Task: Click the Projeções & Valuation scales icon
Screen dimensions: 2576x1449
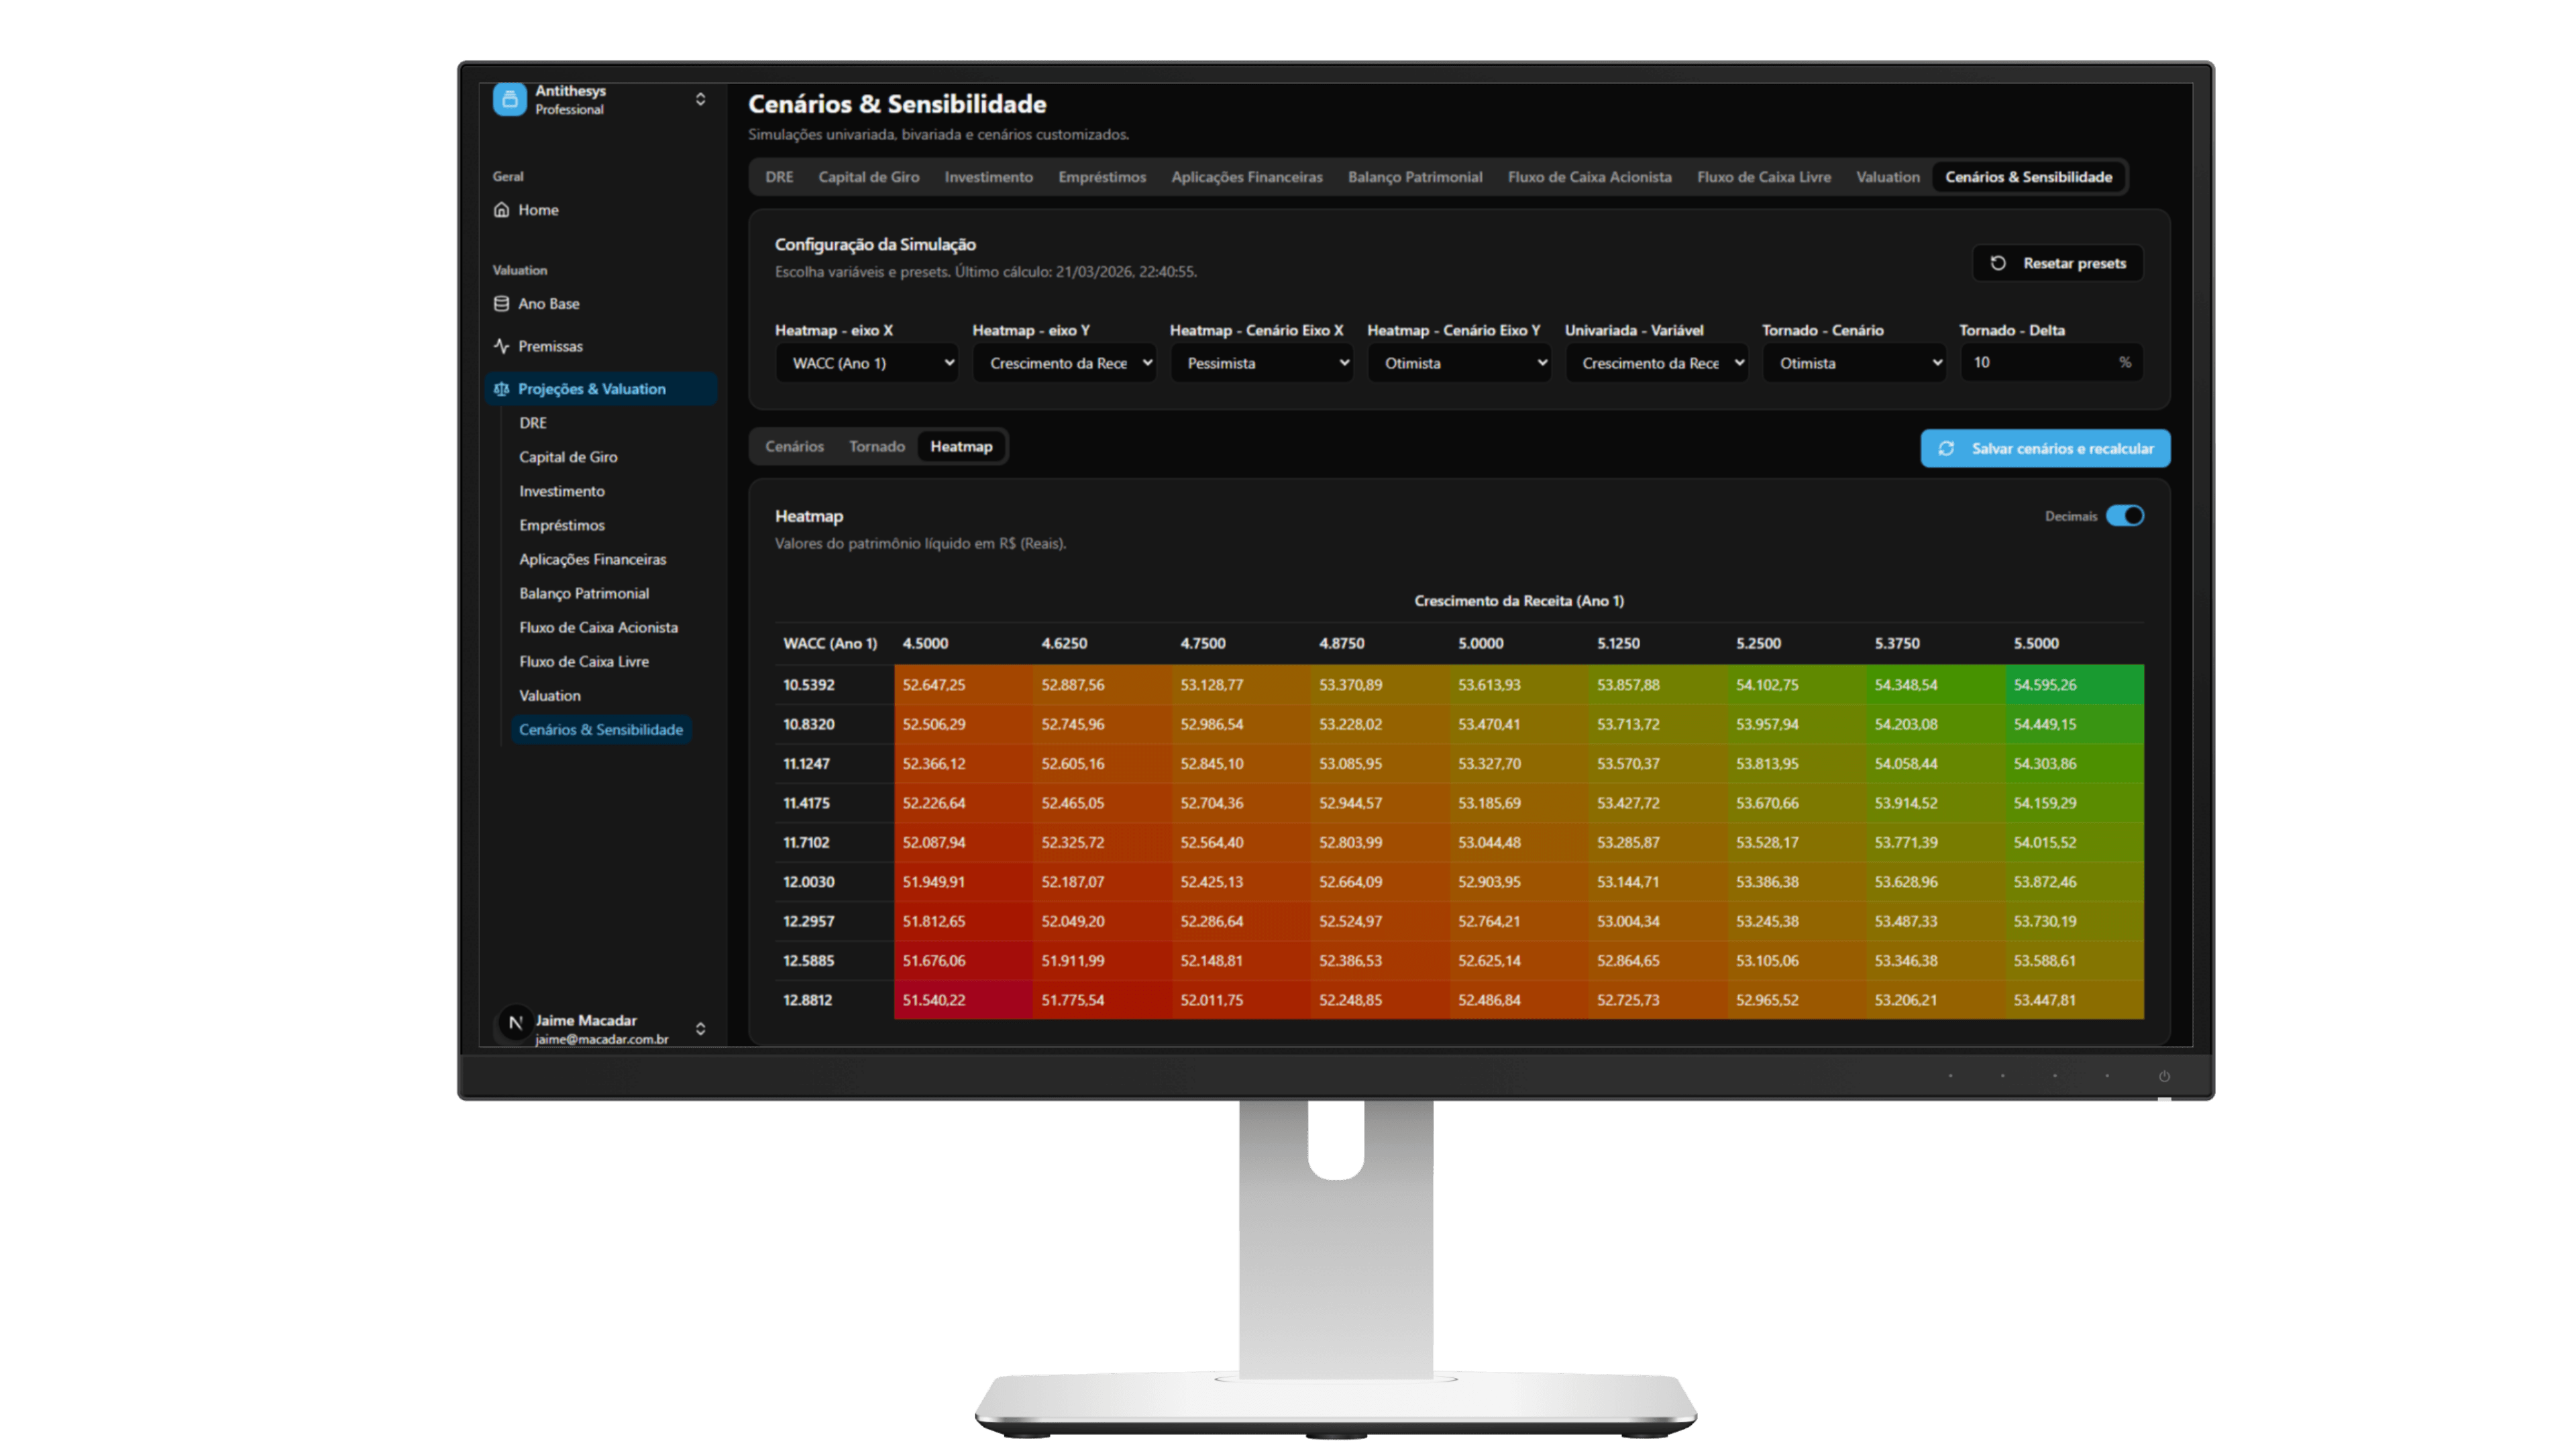Action: (x=503, y=389)
